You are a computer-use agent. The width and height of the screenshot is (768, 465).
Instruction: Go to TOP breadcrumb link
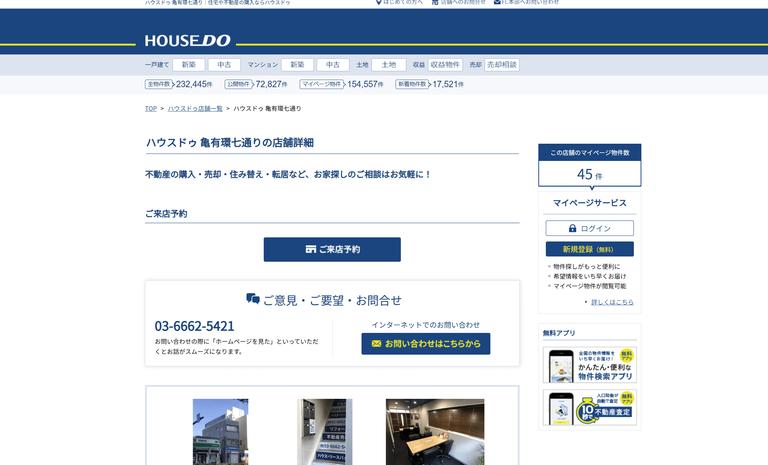pos(151,109)
